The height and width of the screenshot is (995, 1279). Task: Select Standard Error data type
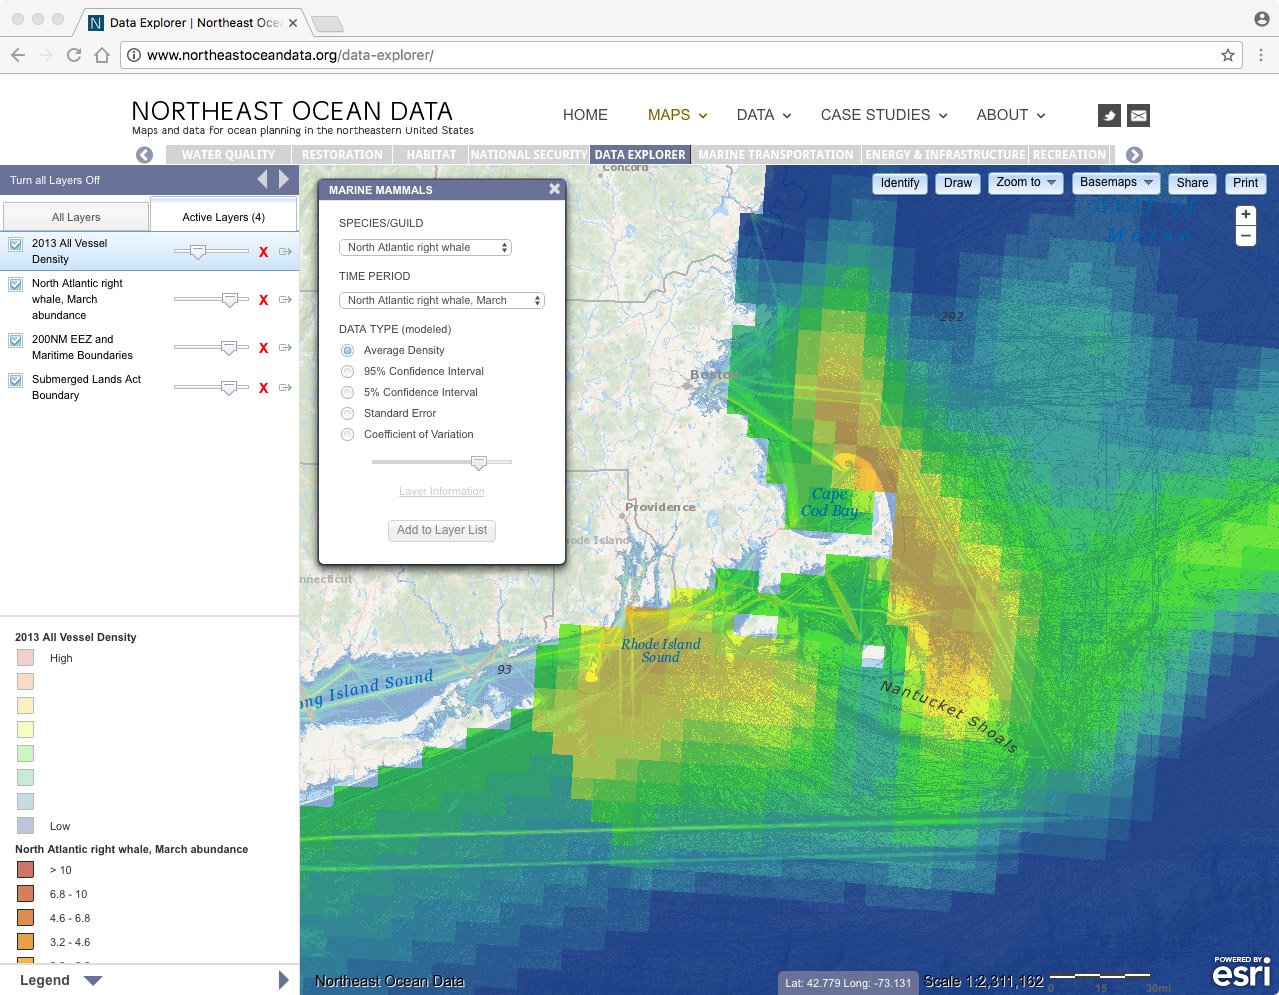(x=347, y=413)
